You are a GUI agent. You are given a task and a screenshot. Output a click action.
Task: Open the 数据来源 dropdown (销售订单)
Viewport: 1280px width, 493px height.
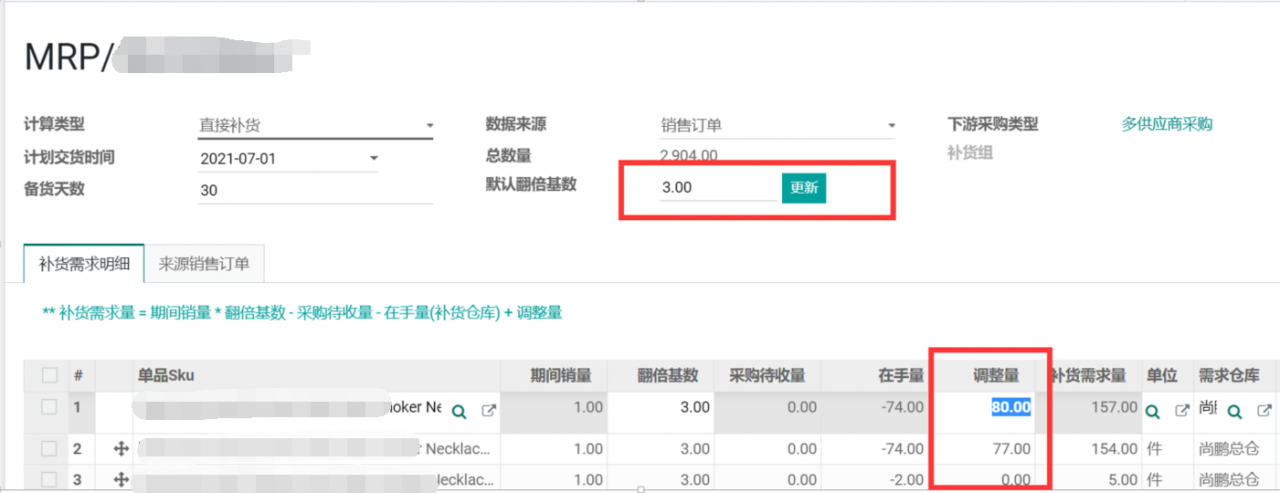coord(777,126)
